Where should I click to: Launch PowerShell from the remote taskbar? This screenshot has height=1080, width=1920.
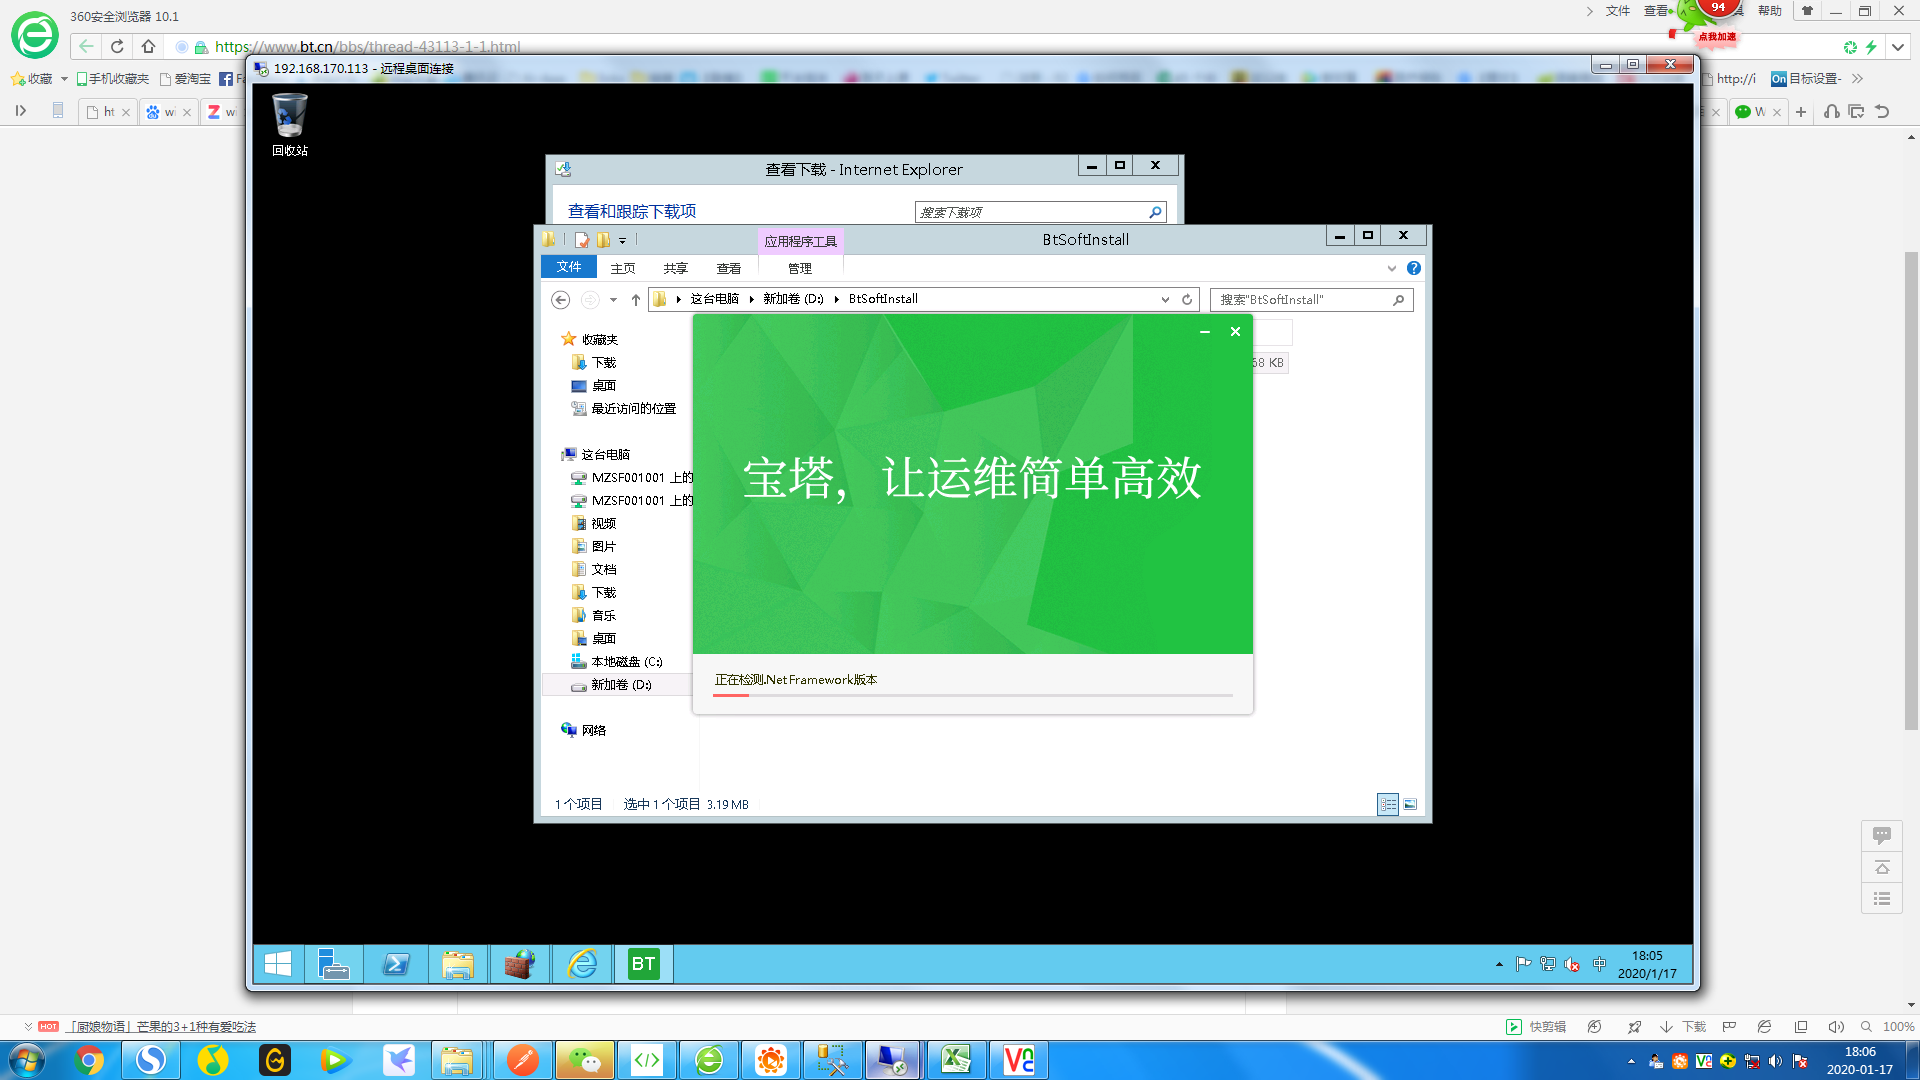[x=396, y=964]
